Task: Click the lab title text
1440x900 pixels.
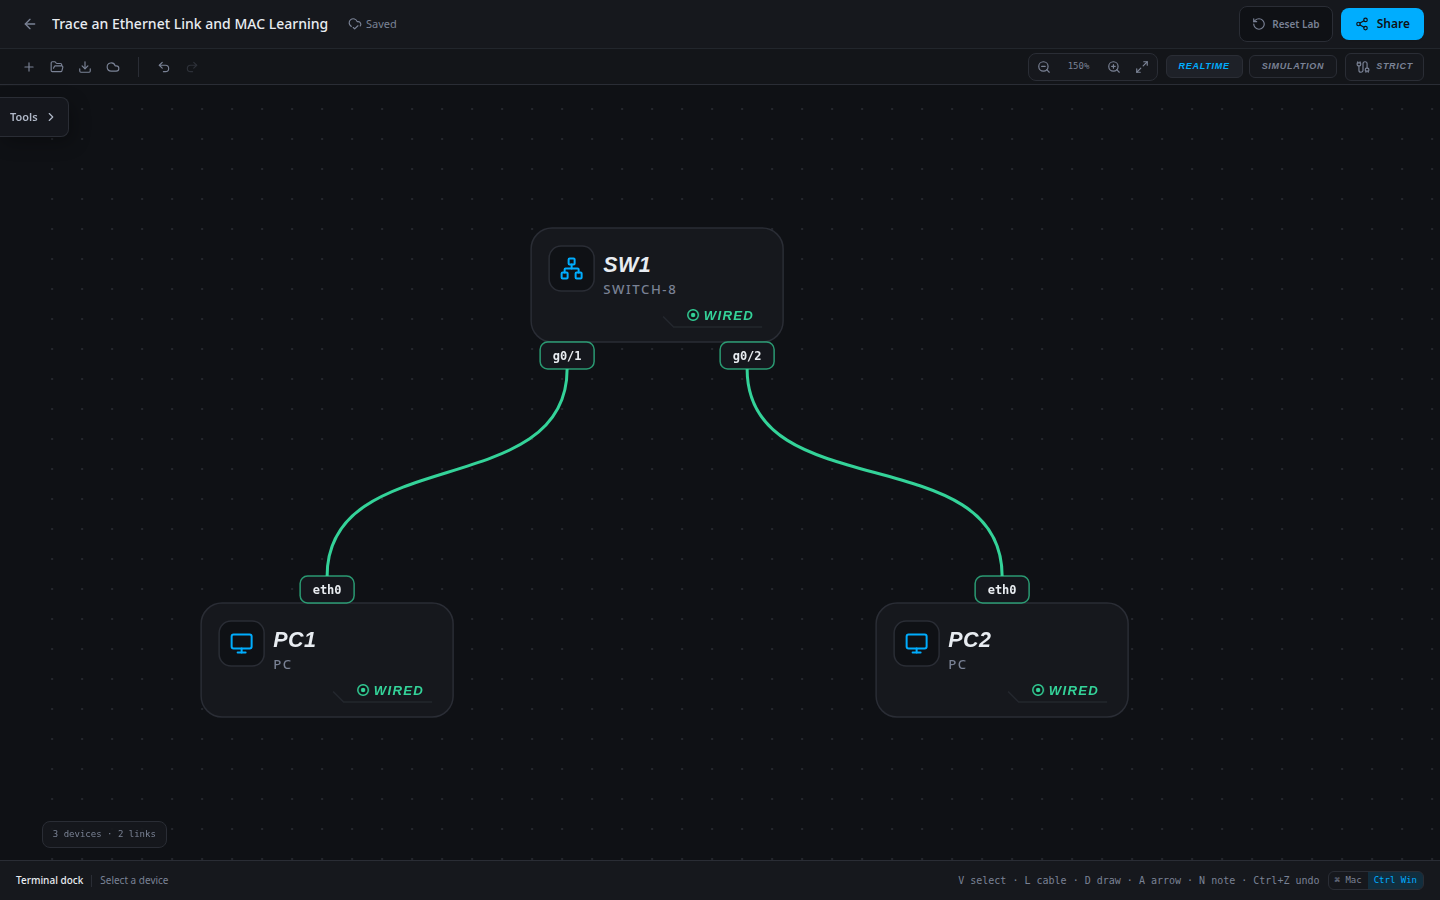Action: click(190, 24)
